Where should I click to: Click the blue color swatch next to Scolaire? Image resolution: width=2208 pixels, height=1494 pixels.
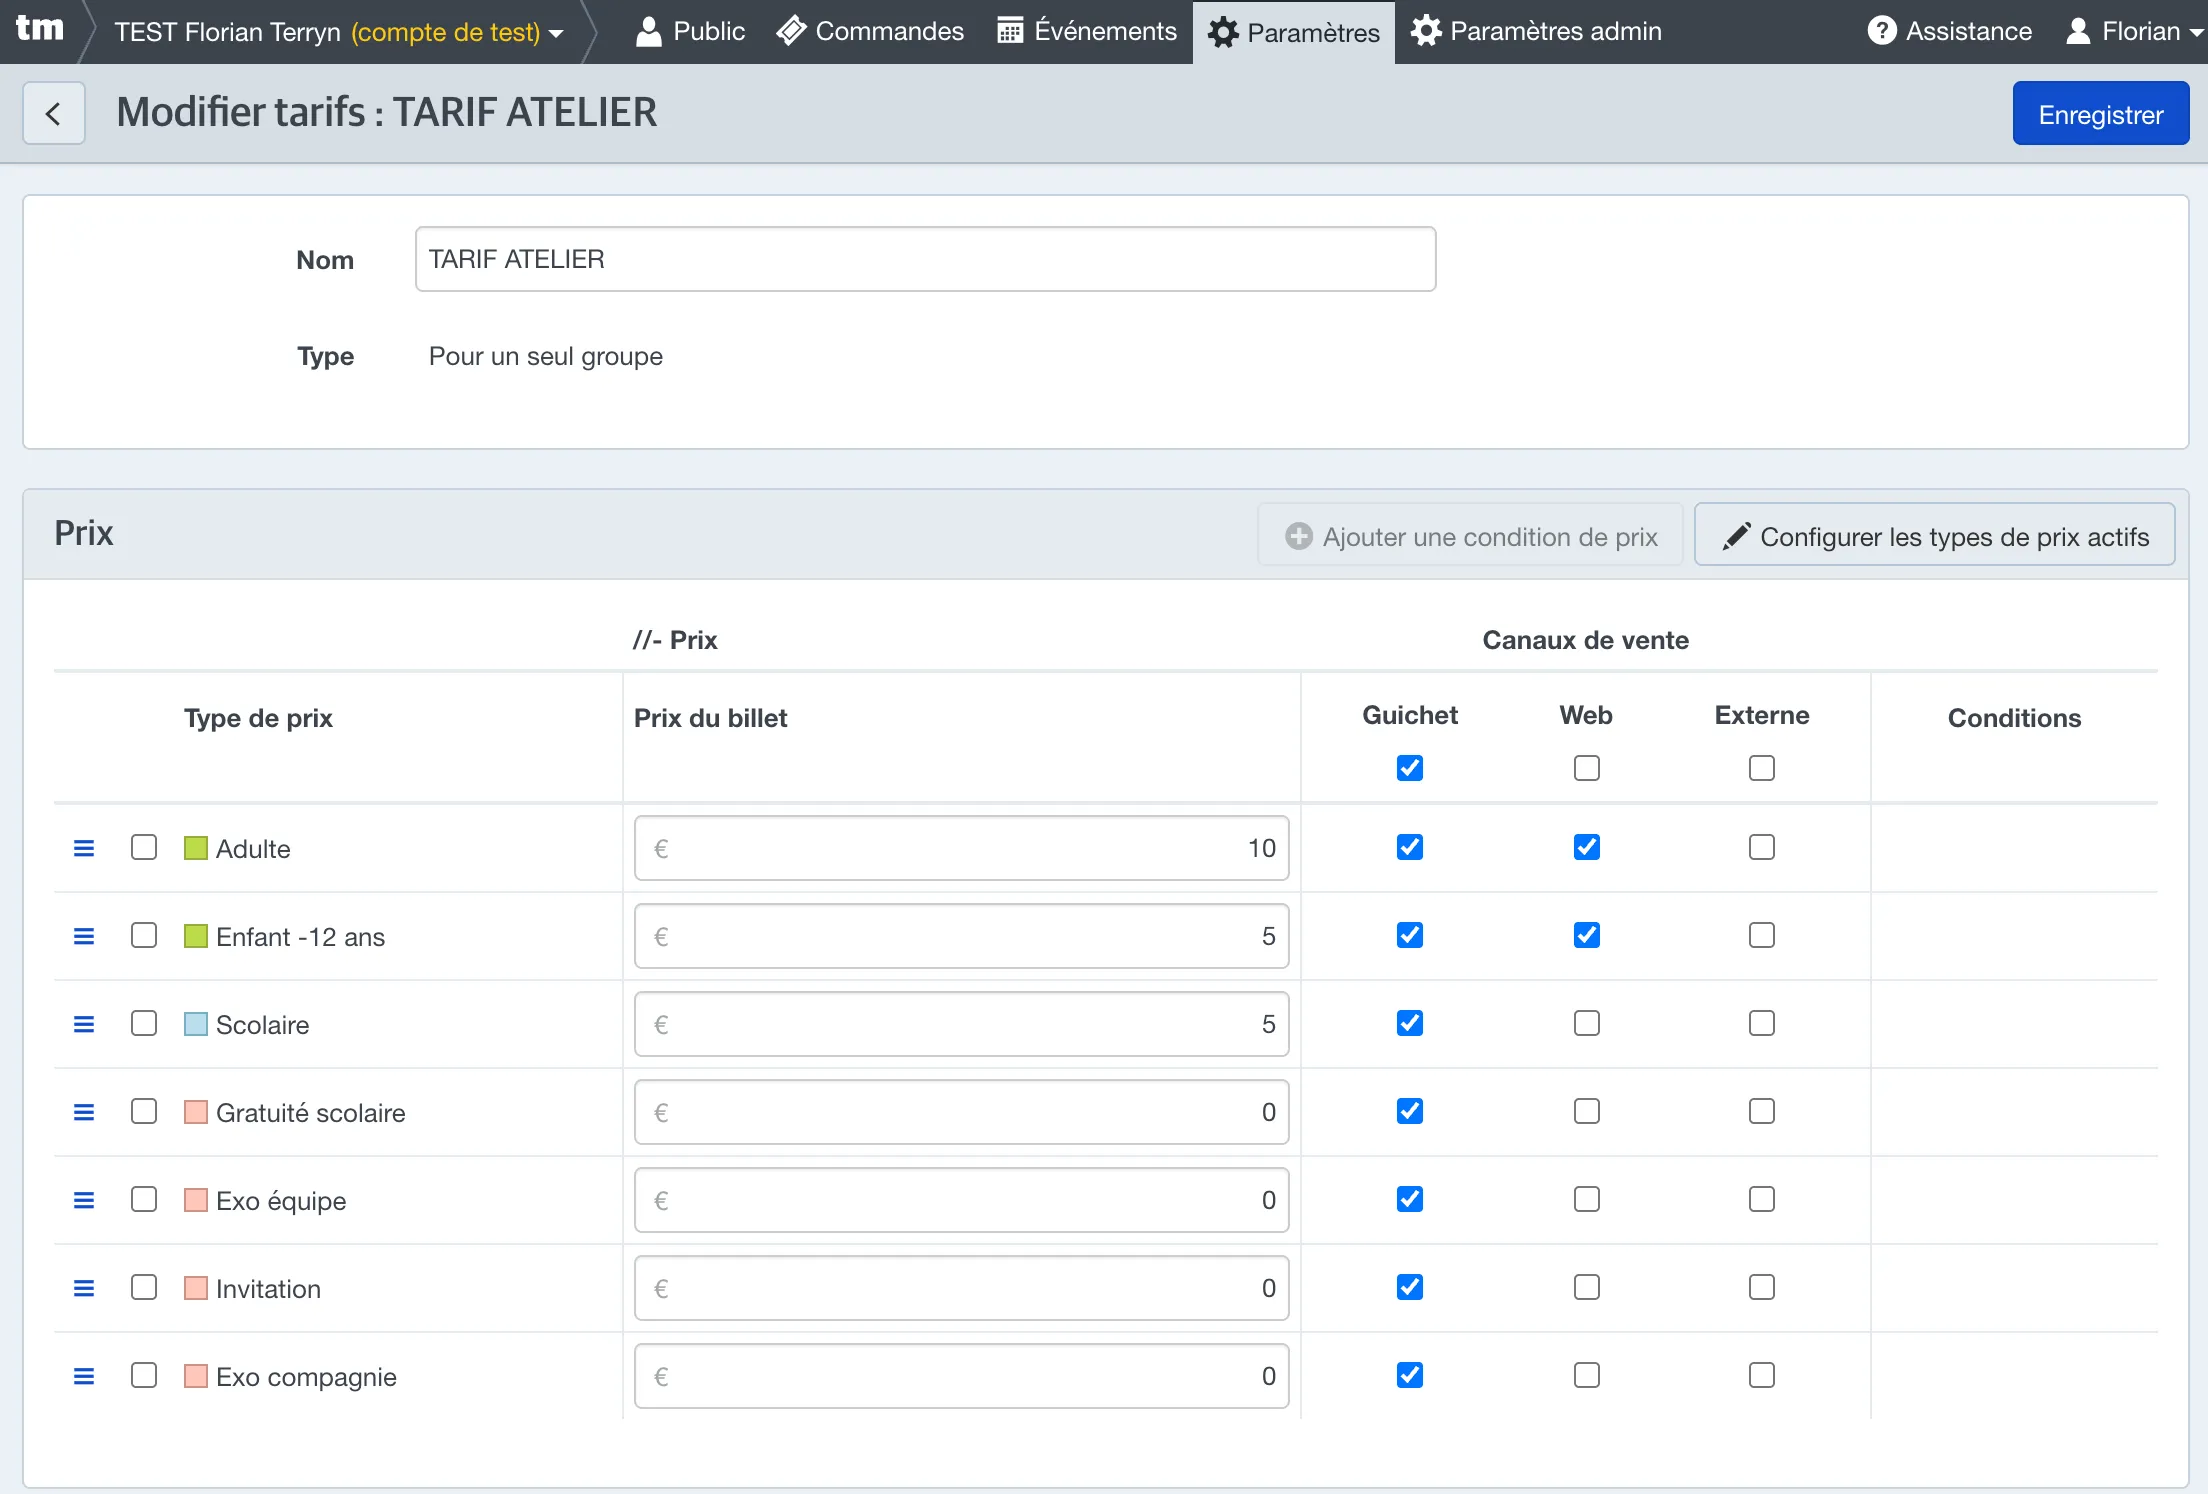(196, 1024)
